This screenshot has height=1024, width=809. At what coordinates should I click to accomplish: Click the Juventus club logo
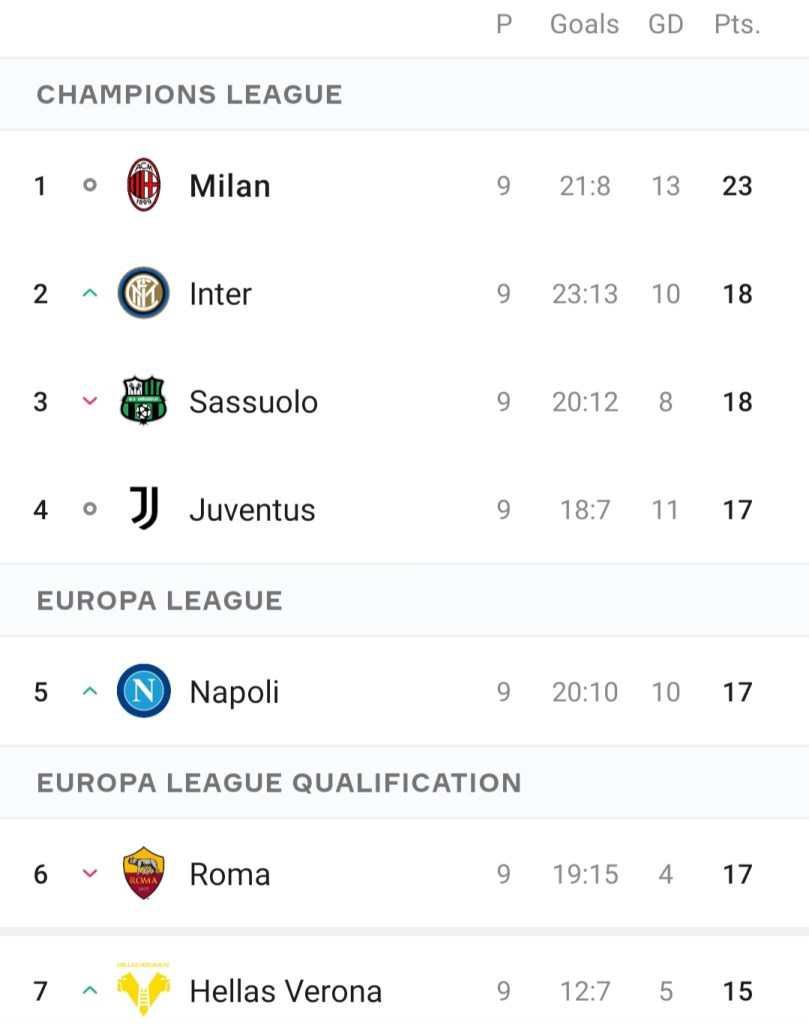(144, 509)
